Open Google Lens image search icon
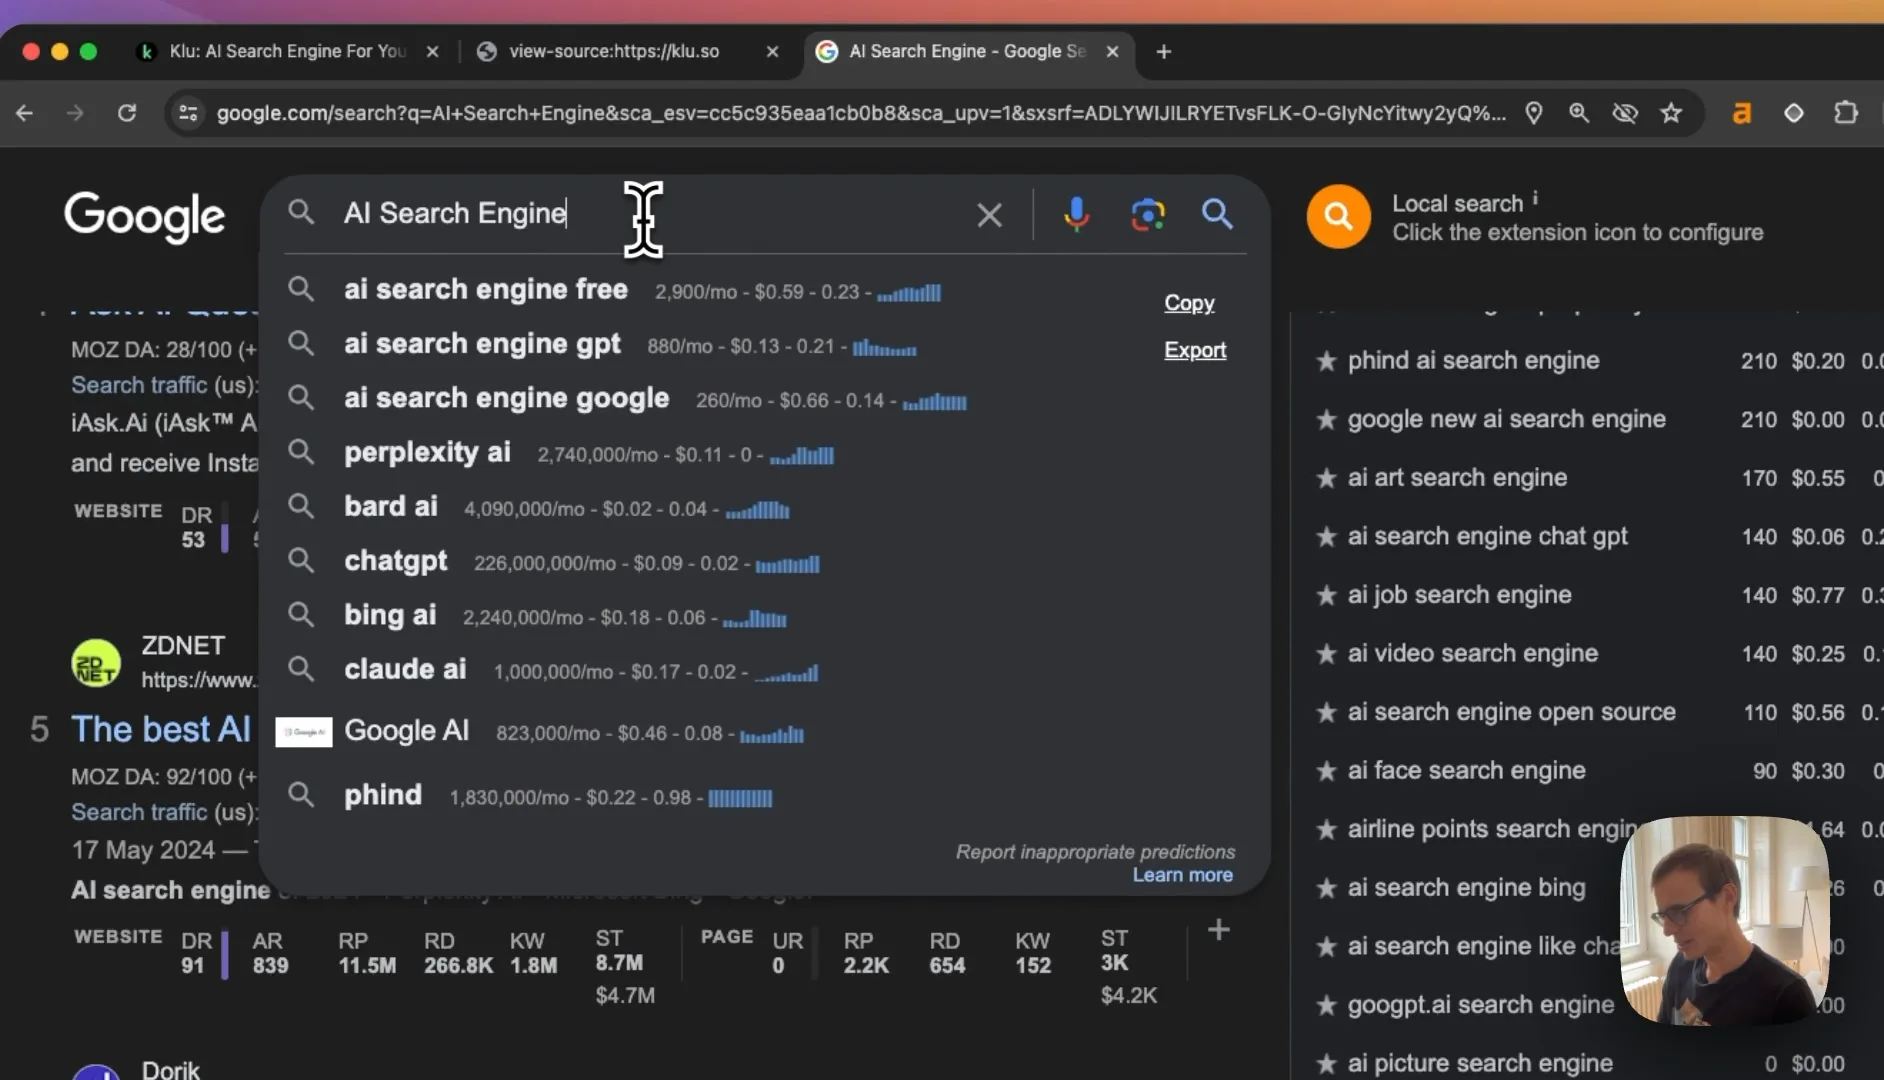The image size is (1884, 1080). point(1148,214)
